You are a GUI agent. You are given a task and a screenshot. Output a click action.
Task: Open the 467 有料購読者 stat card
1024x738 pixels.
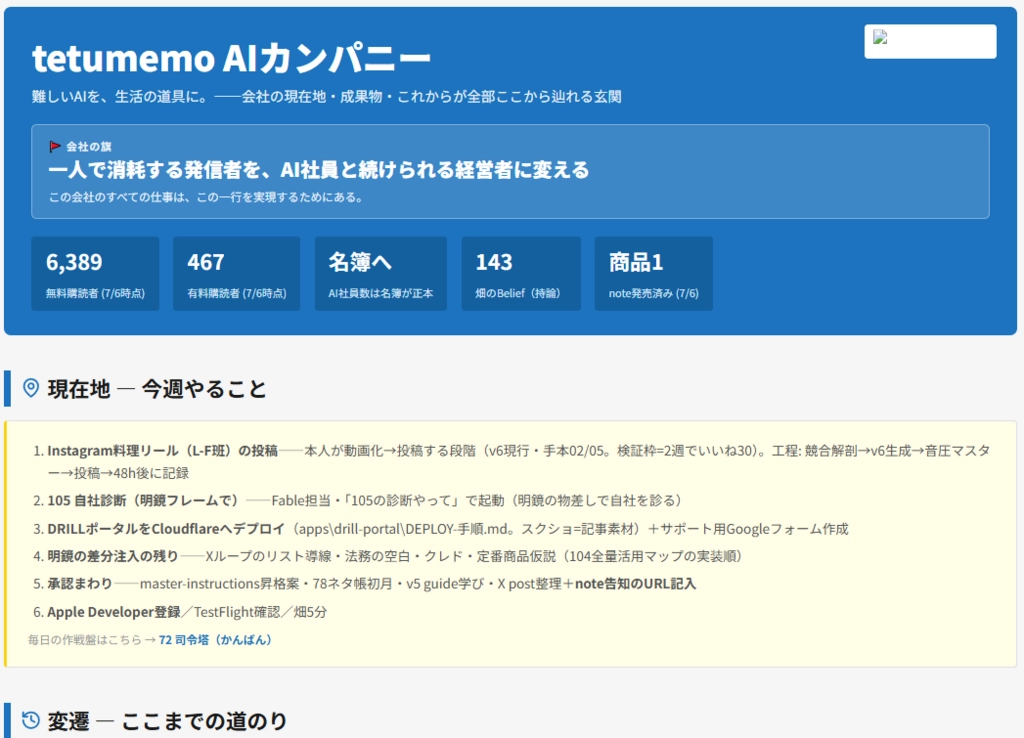[x=236, y=274]
